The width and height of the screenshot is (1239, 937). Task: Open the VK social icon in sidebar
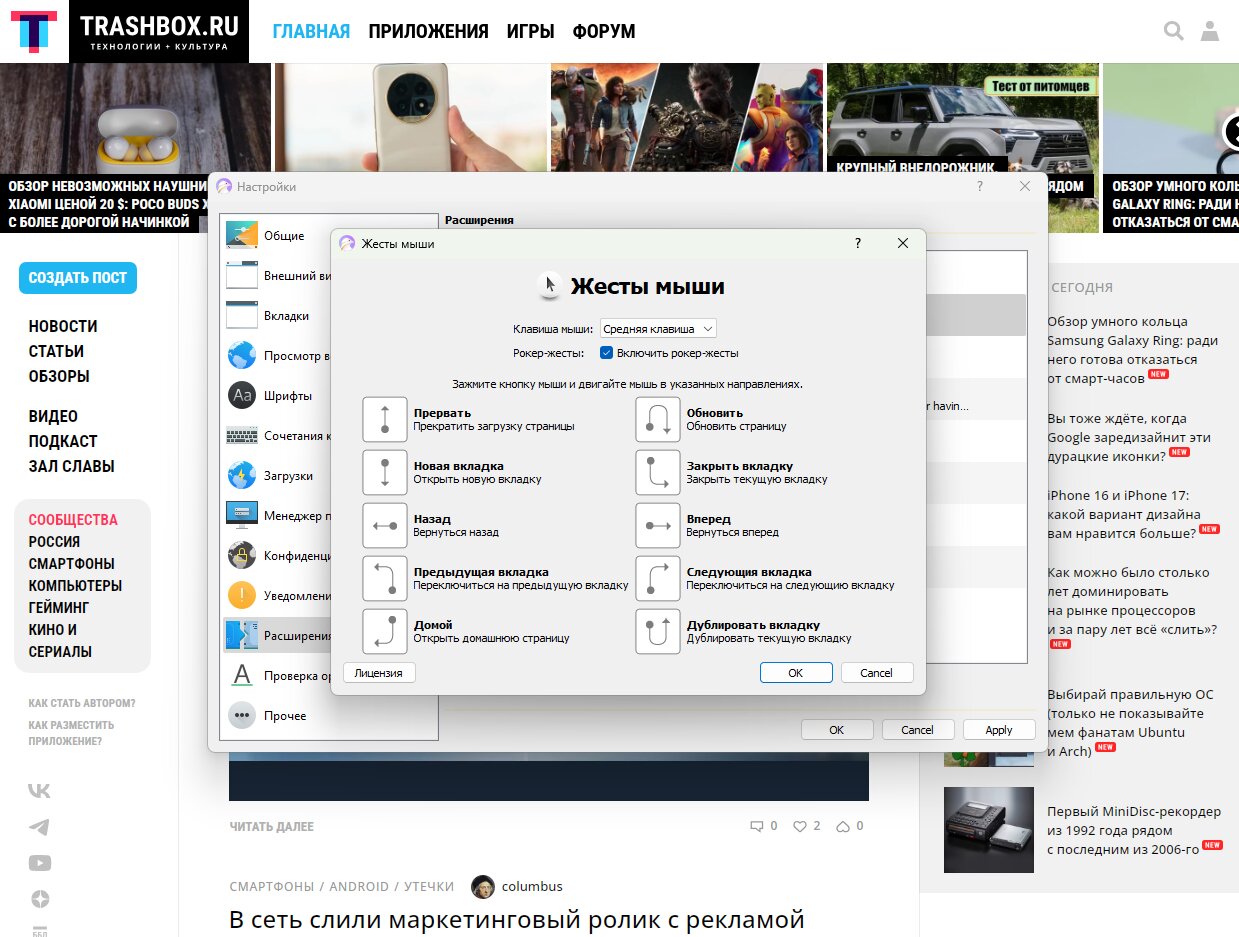click(x=39, y=791)
